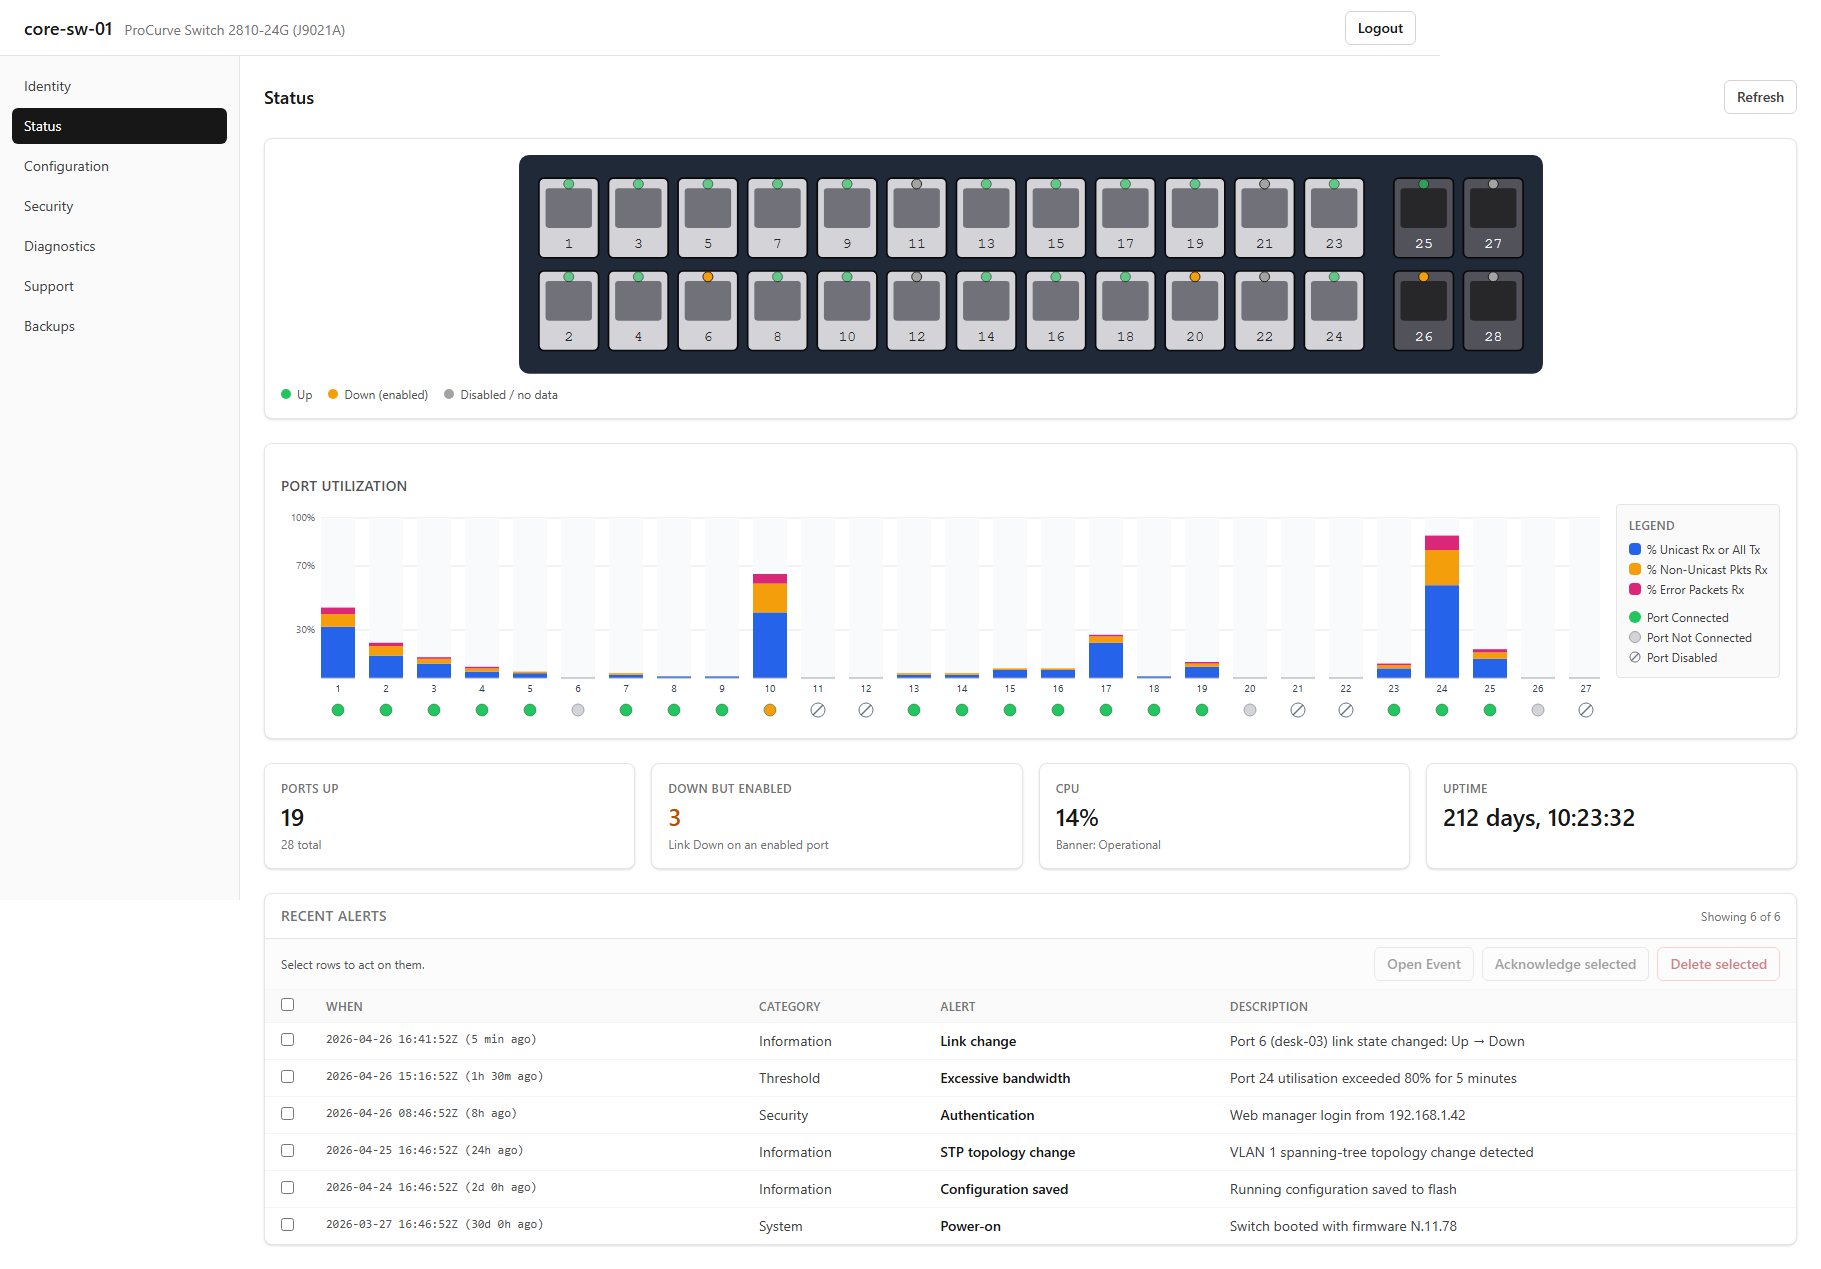This screenshot has width=1821, height=1269.
Task: Click port 10 status dot under utilization chart
Action: 770,710
